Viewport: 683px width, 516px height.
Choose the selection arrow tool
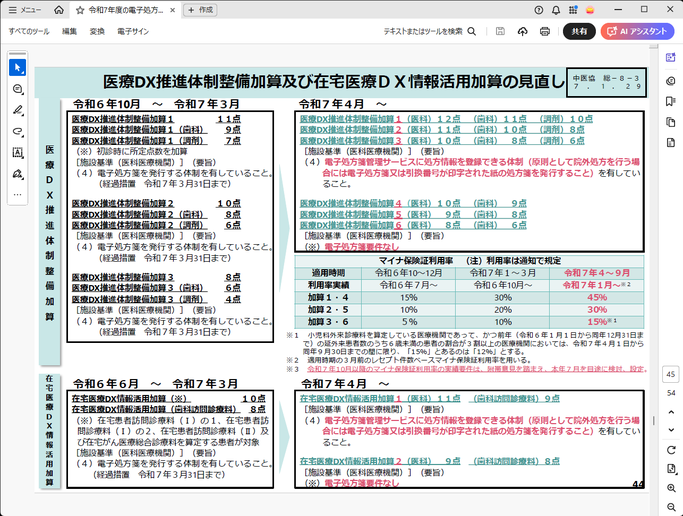[x=17, y=68]
